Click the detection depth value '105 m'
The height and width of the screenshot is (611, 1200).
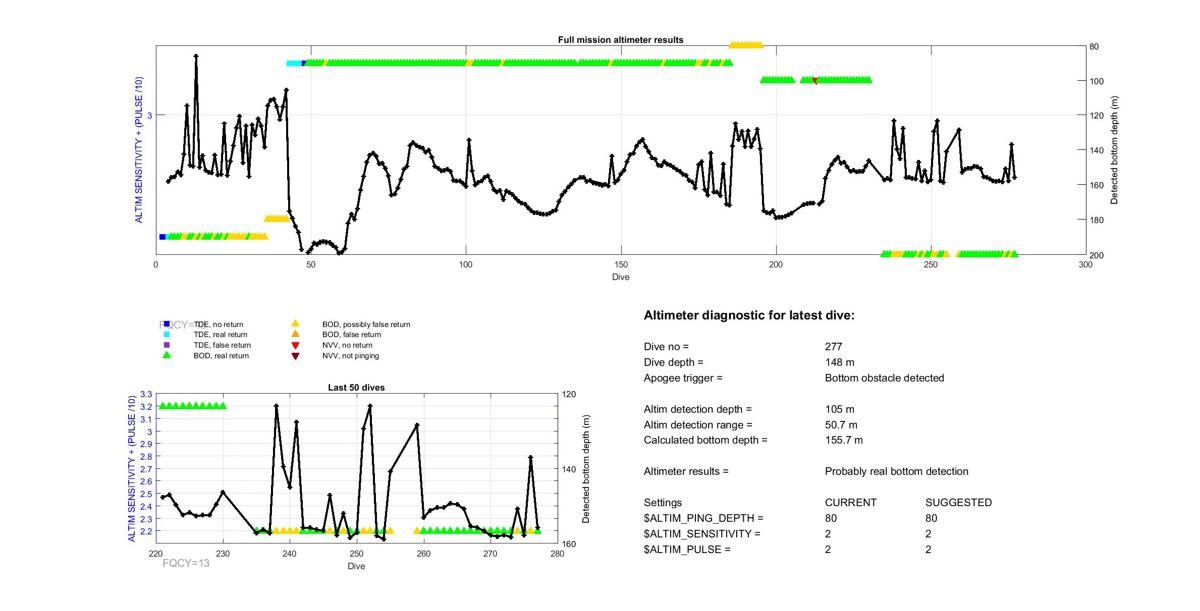[x=841, y=409]
